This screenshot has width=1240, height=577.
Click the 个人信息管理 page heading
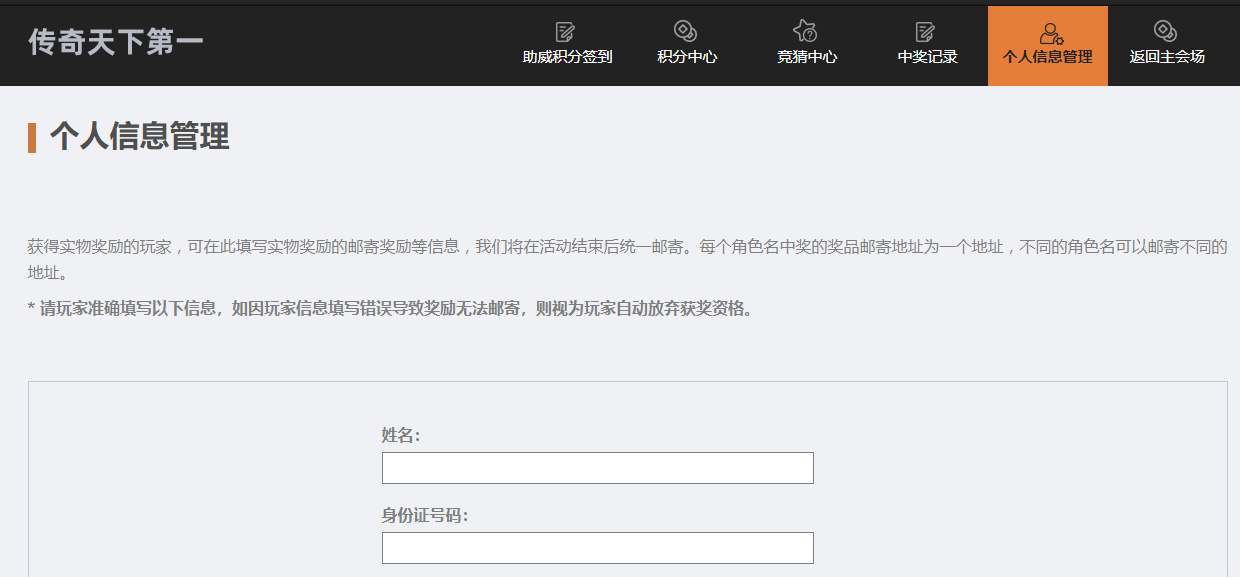tap(140, 136)
